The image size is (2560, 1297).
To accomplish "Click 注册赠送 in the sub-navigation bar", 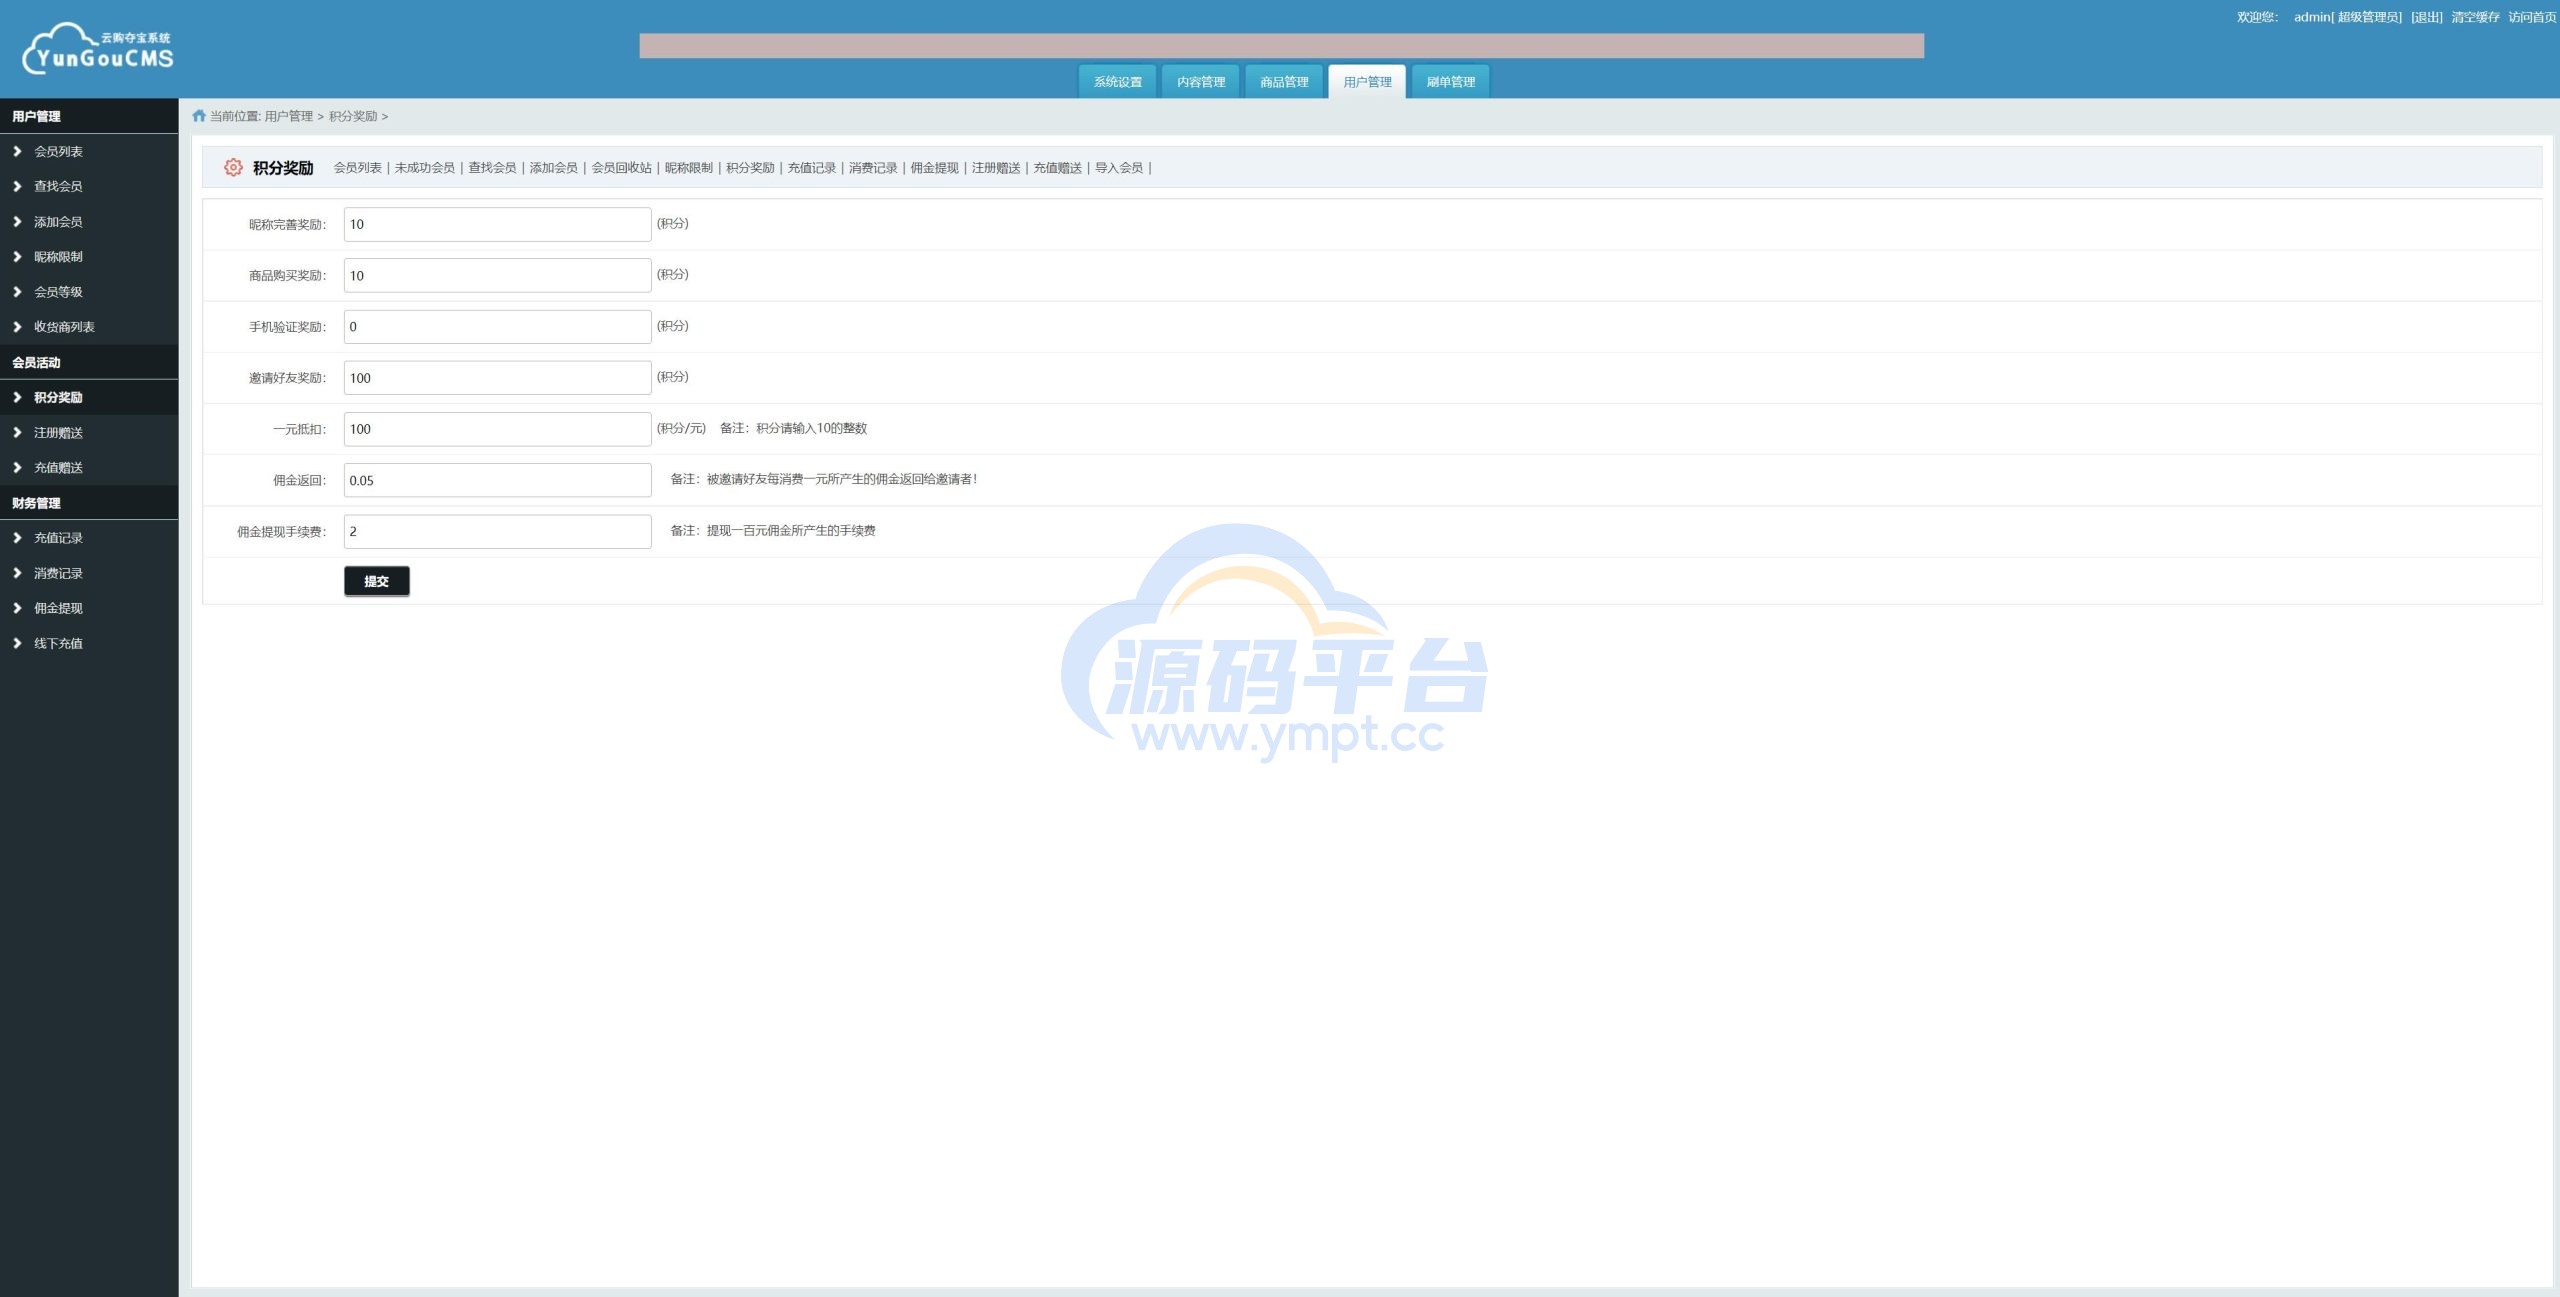I will (996, 167).
